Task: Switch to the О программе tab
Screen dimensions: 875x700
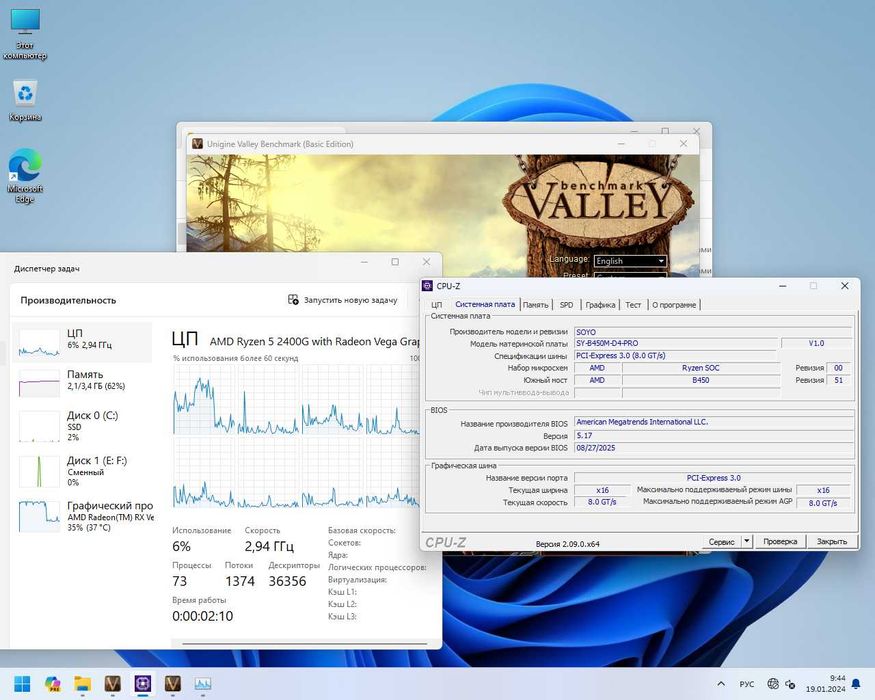Action: [674, 305]
